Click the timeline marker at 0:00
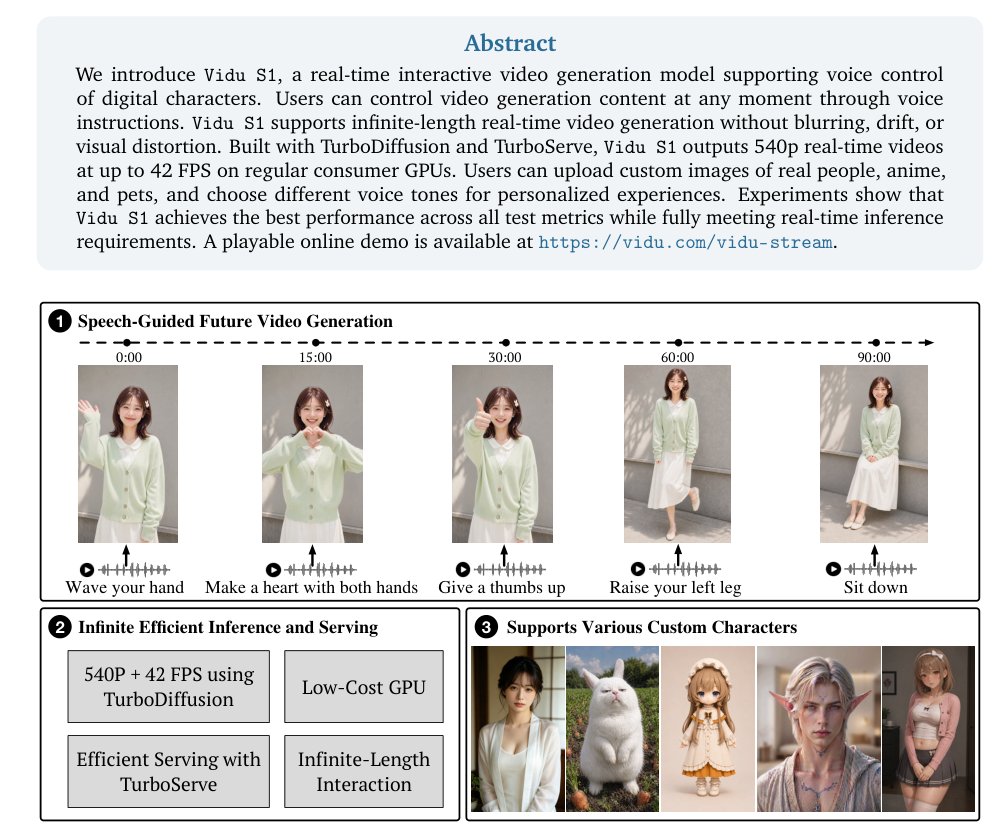 click(127, 343)
